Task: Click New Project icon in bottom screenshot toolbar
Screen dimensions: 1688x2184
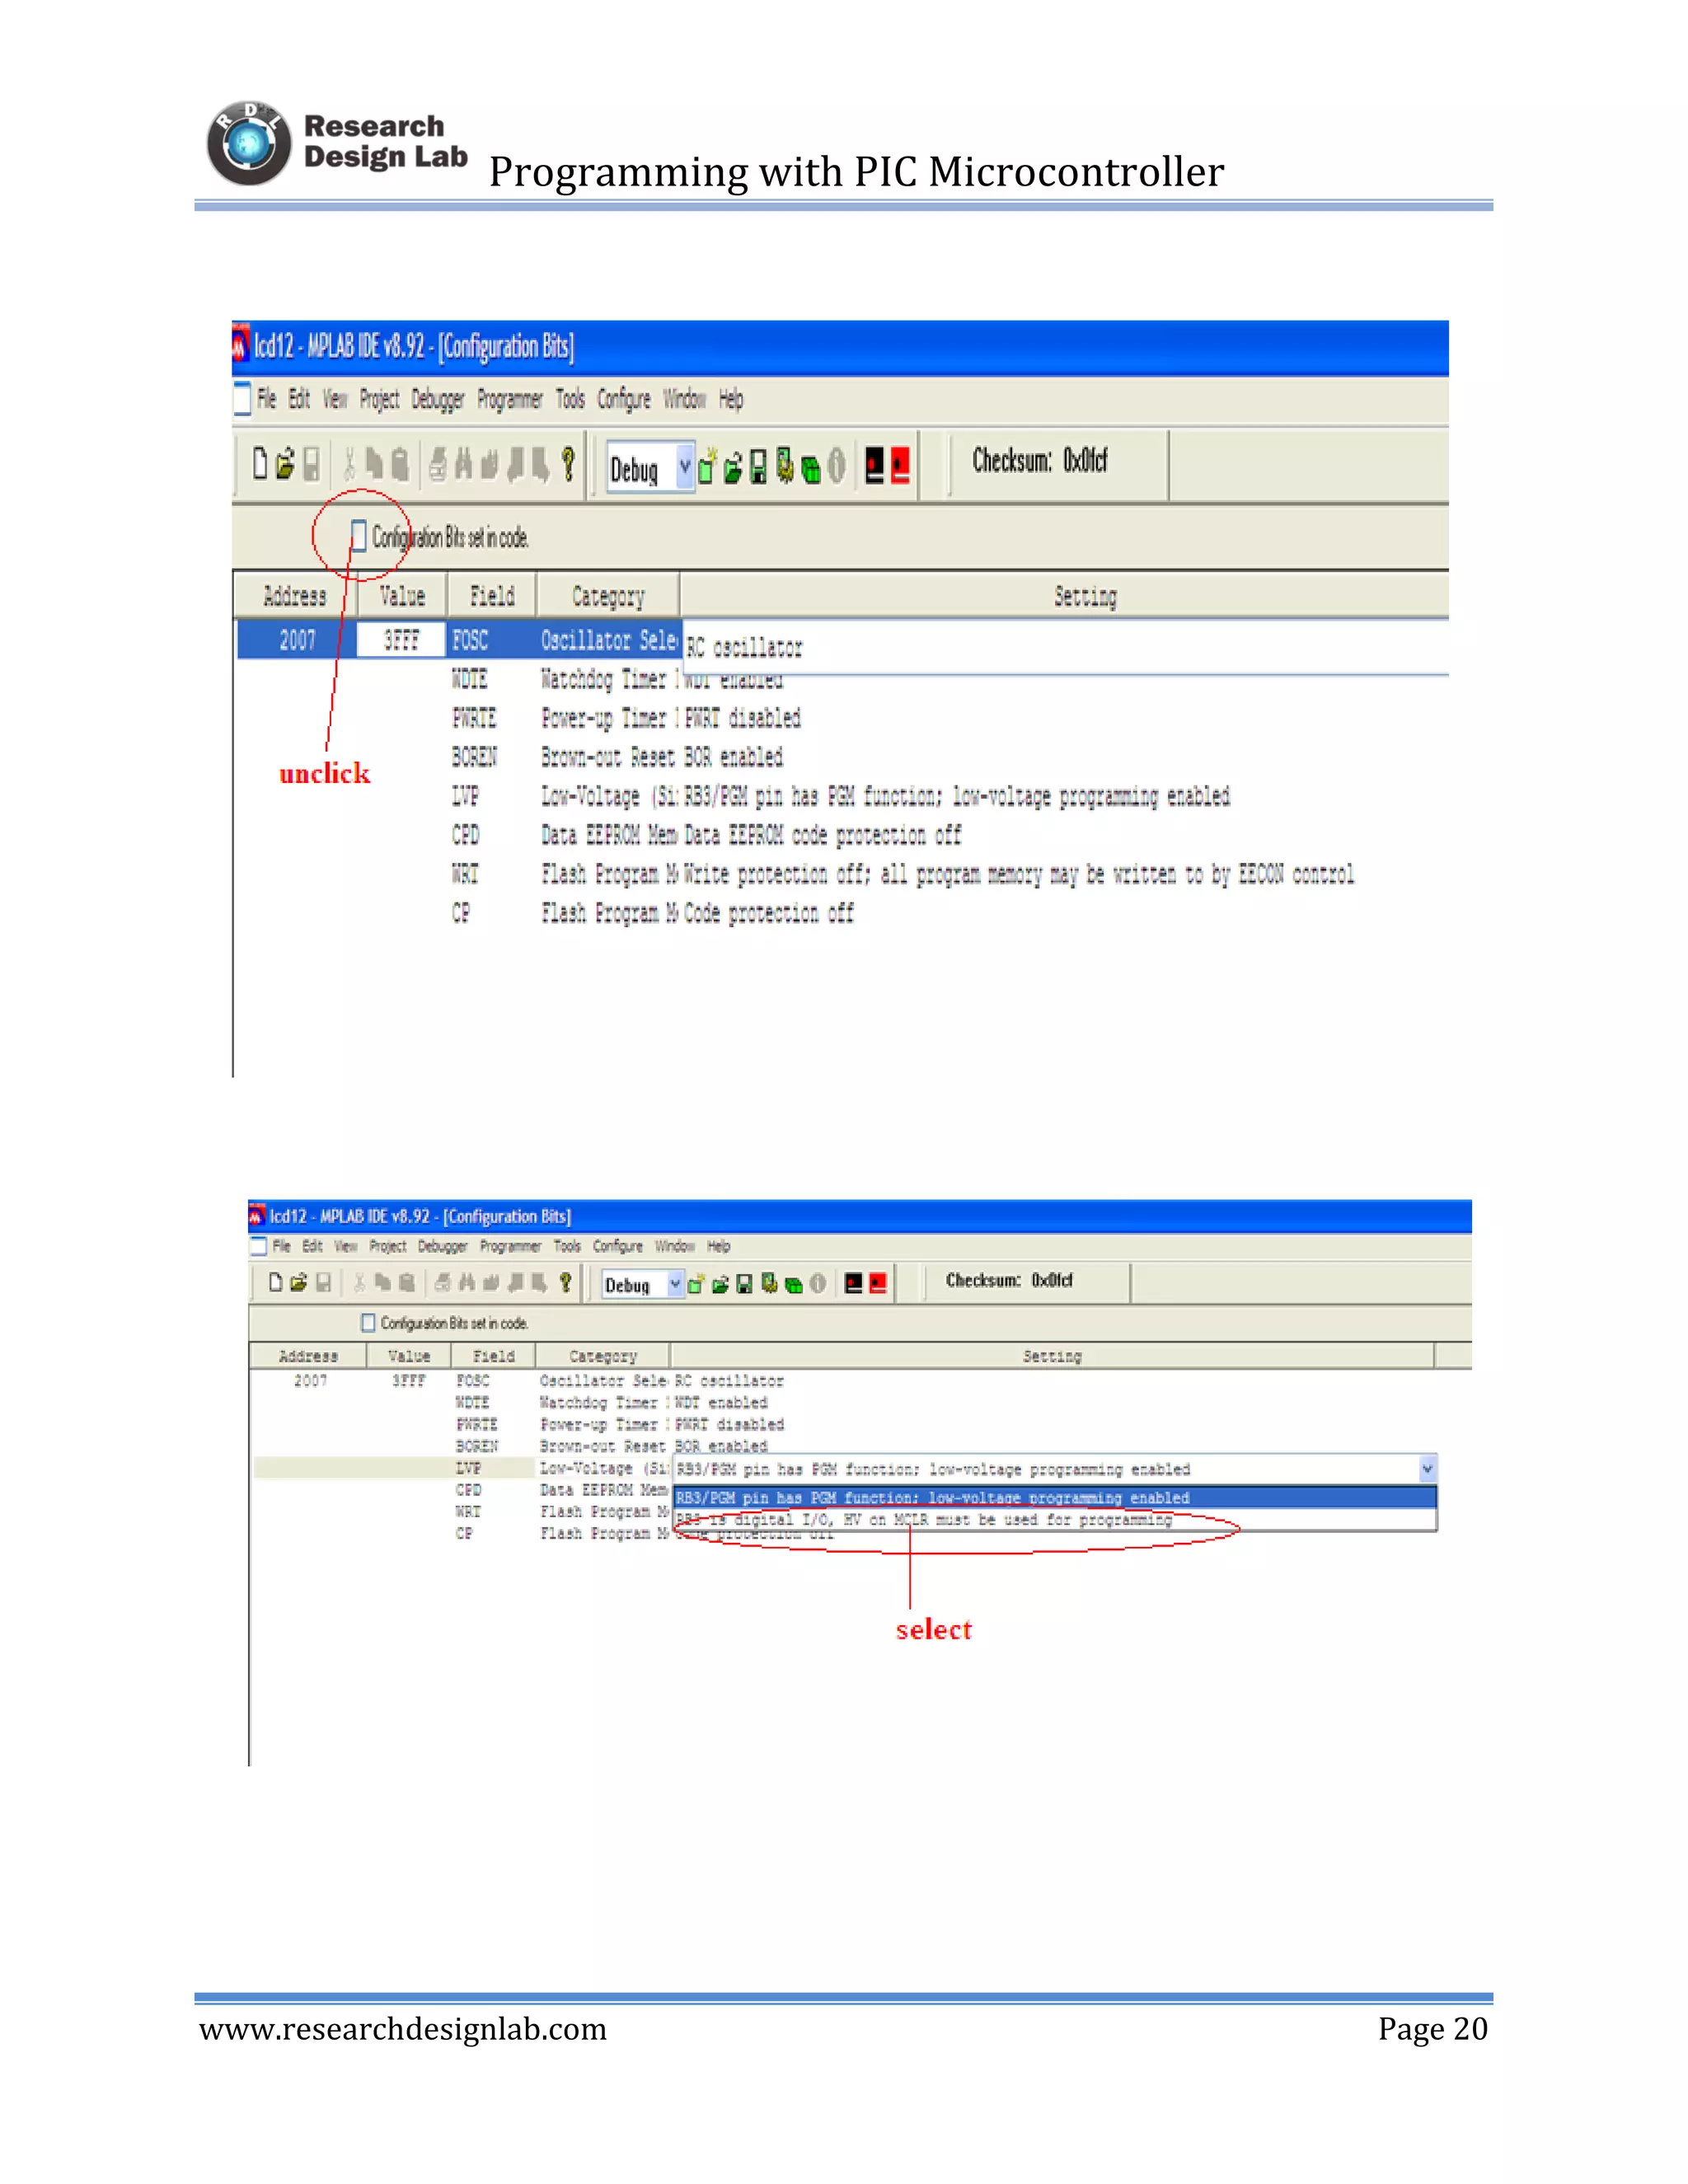Action: pyautogui.click(x=696, y=1284)
